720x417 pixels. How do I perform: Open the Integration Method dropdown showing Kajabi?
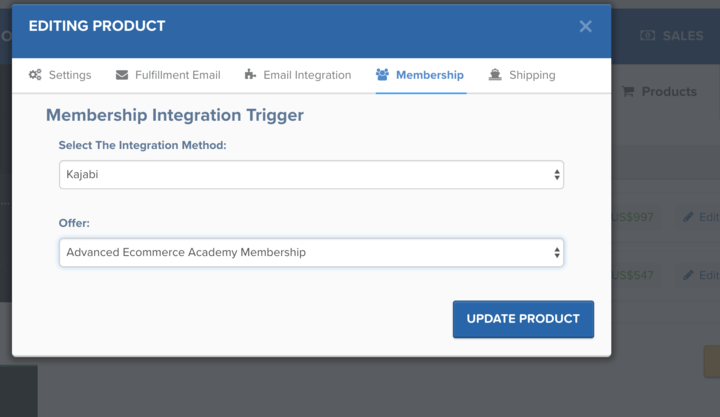[311, 175]
